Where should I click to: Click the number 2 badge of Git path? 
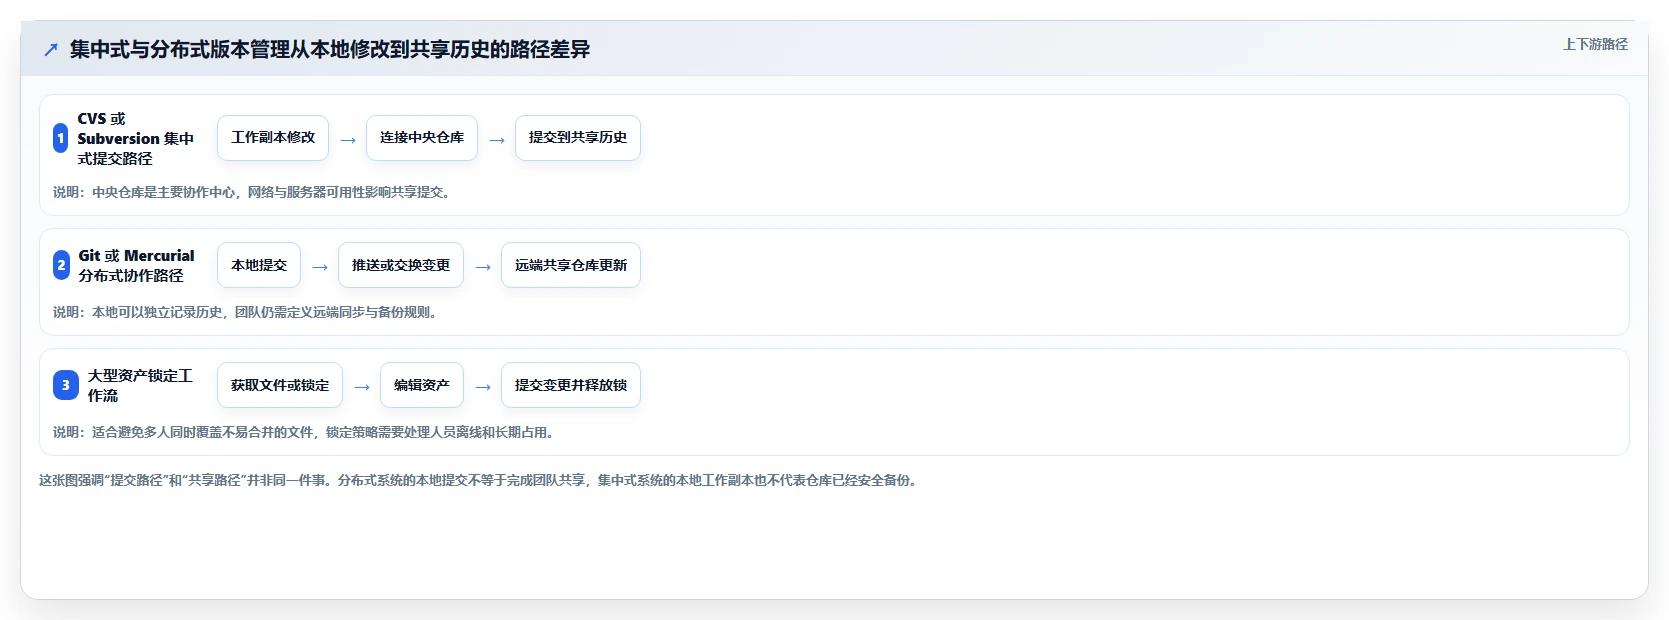[62, 265]
